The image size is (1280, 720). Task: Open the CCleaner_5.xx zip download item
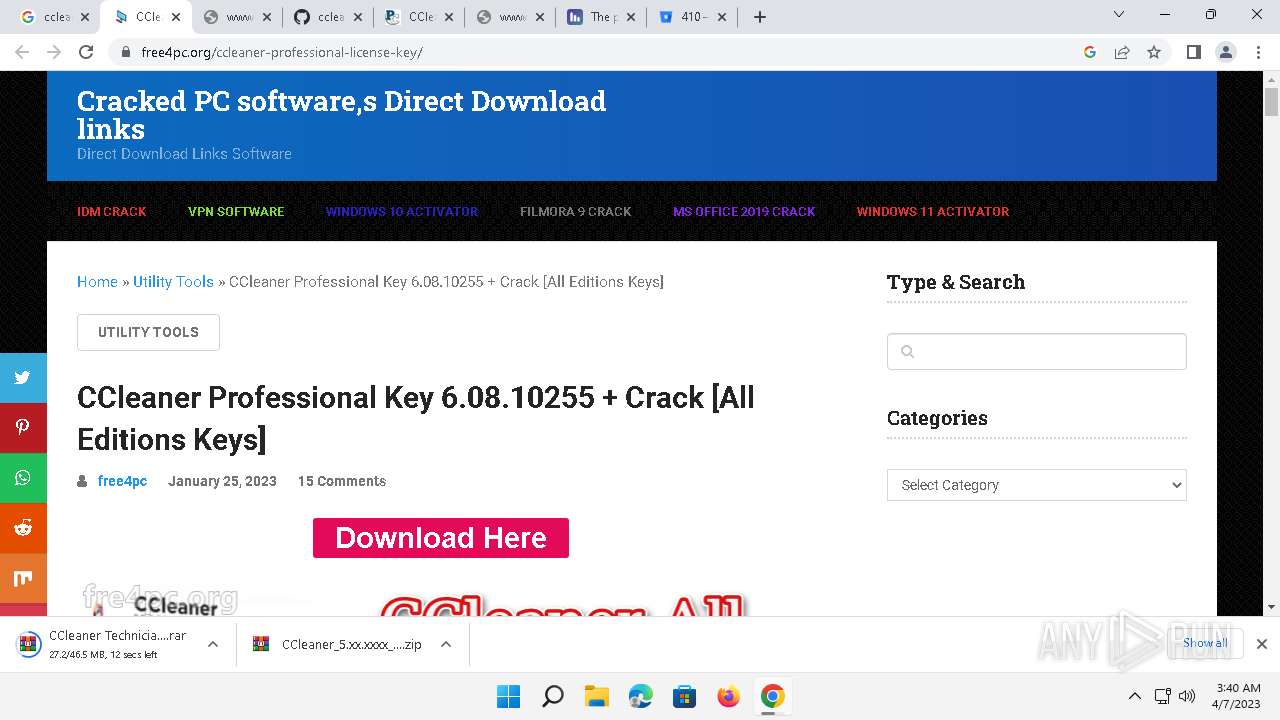(338, 644)
